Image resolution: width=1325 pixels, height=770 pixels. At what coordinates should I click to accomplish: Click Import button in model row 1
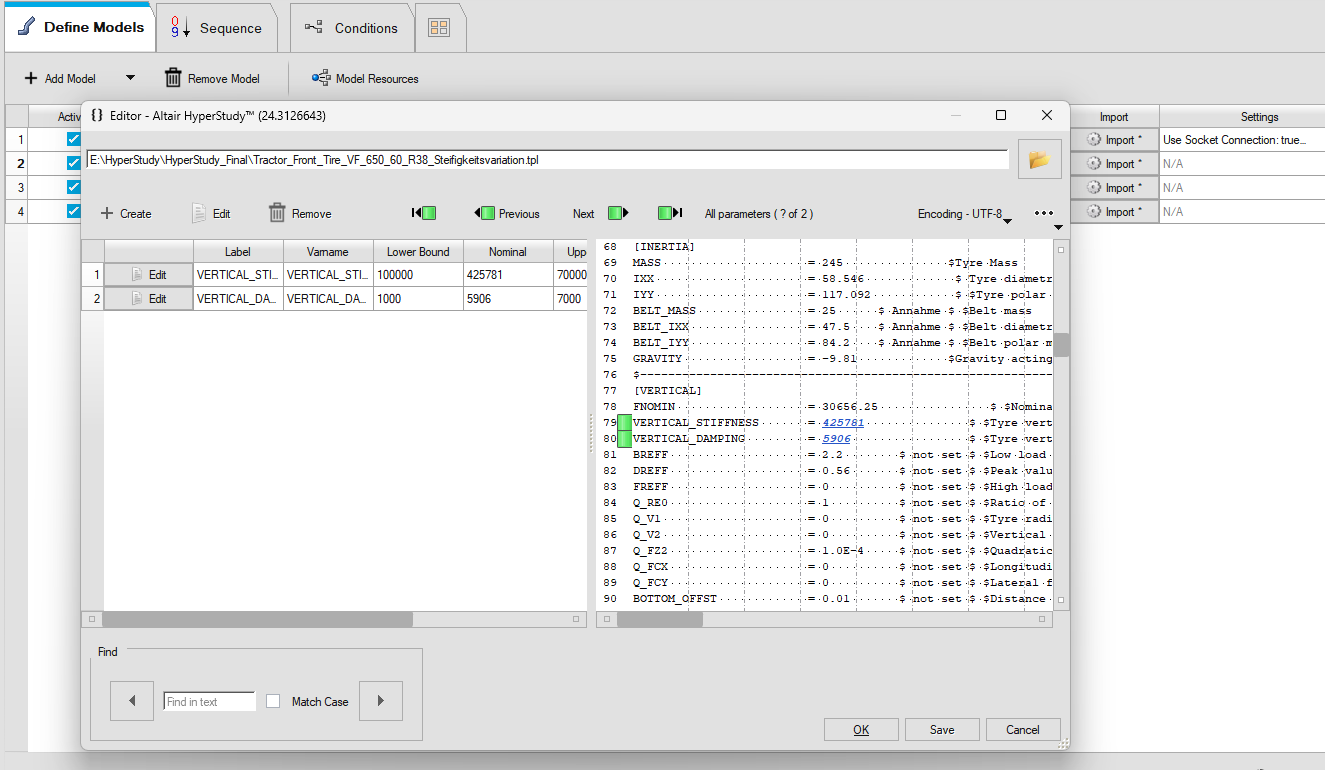tap(1114, 140)
